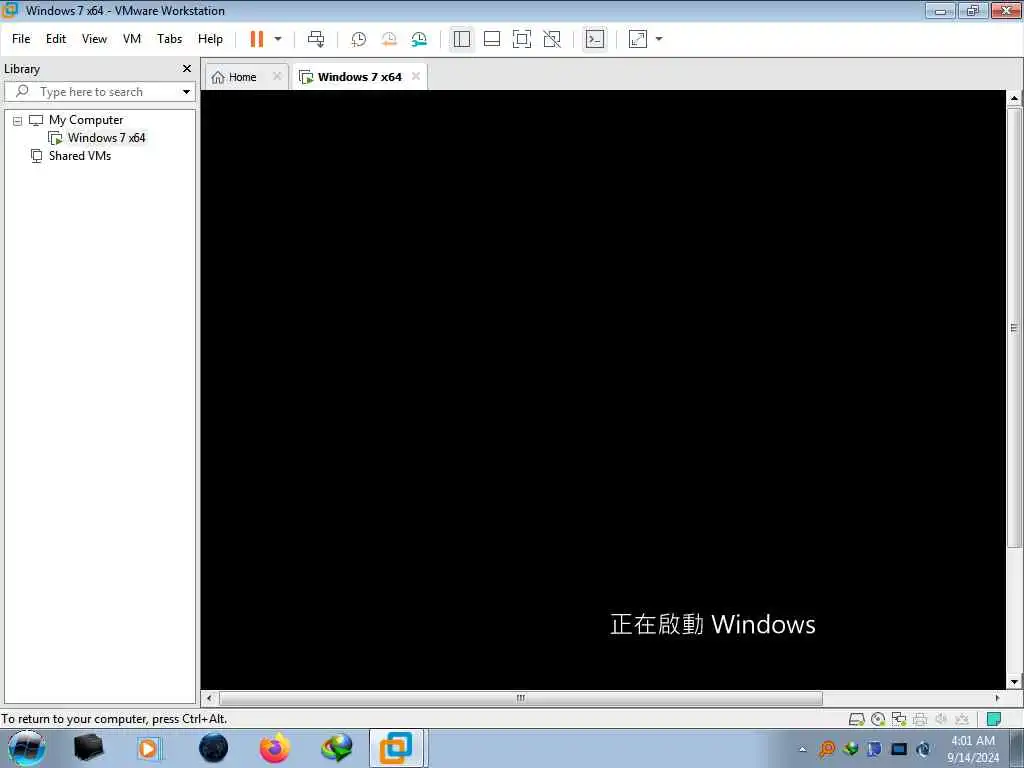
Task: Open the black box taskbar icon
Action: tap(88, 748)
